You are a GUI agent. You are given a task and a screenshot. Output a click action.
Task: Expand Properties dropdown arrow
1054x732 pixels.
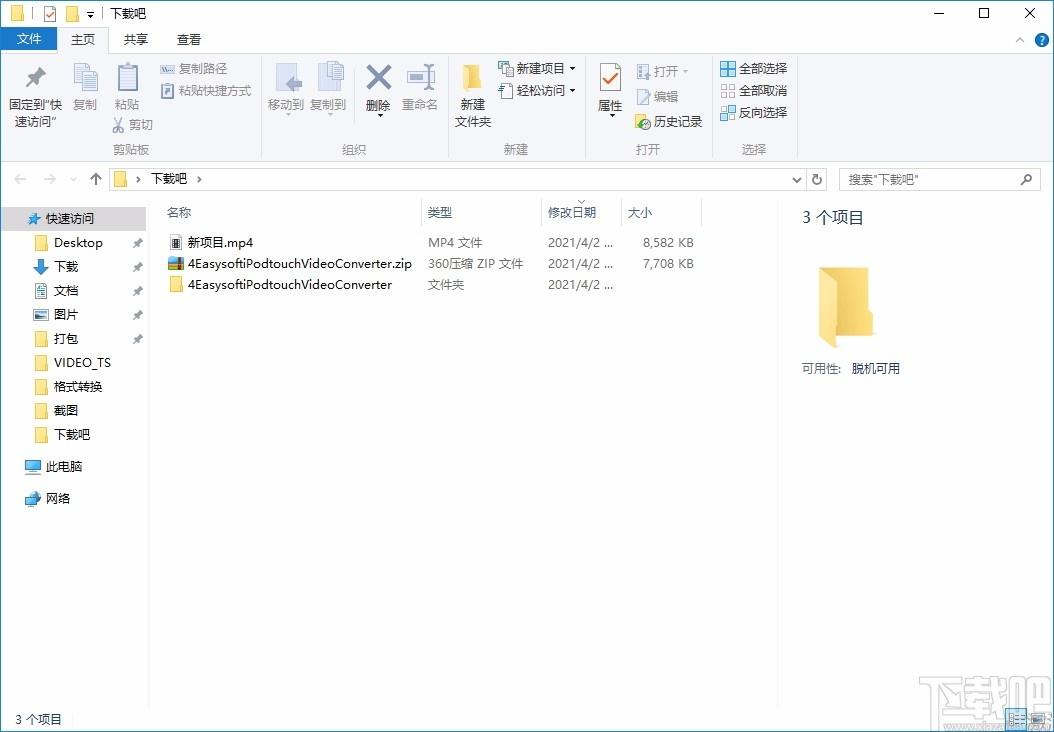(x=612, y=116)
